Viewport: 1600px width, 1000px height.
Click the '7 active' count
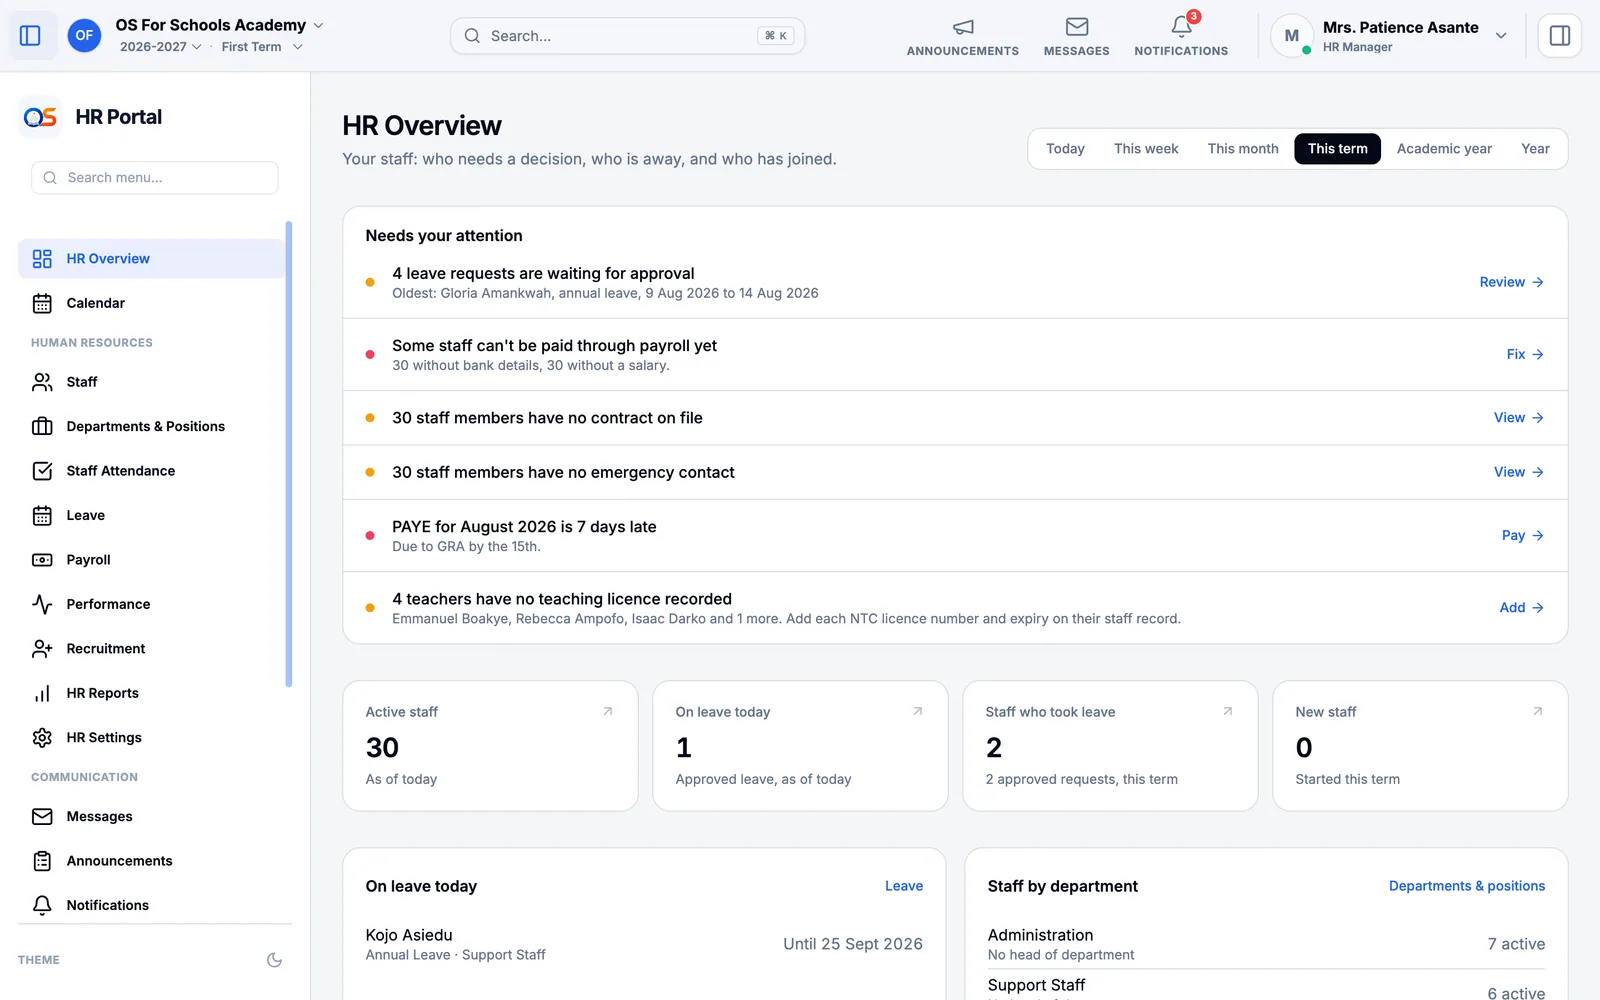point(1516,944)
